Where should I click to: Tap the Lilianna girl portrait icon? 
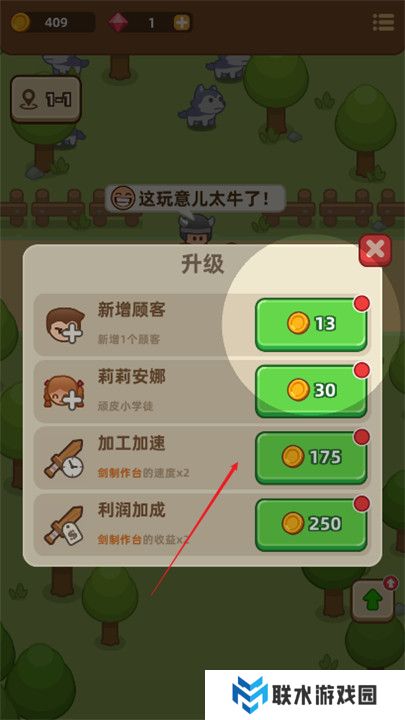click(x=63, y=392)
